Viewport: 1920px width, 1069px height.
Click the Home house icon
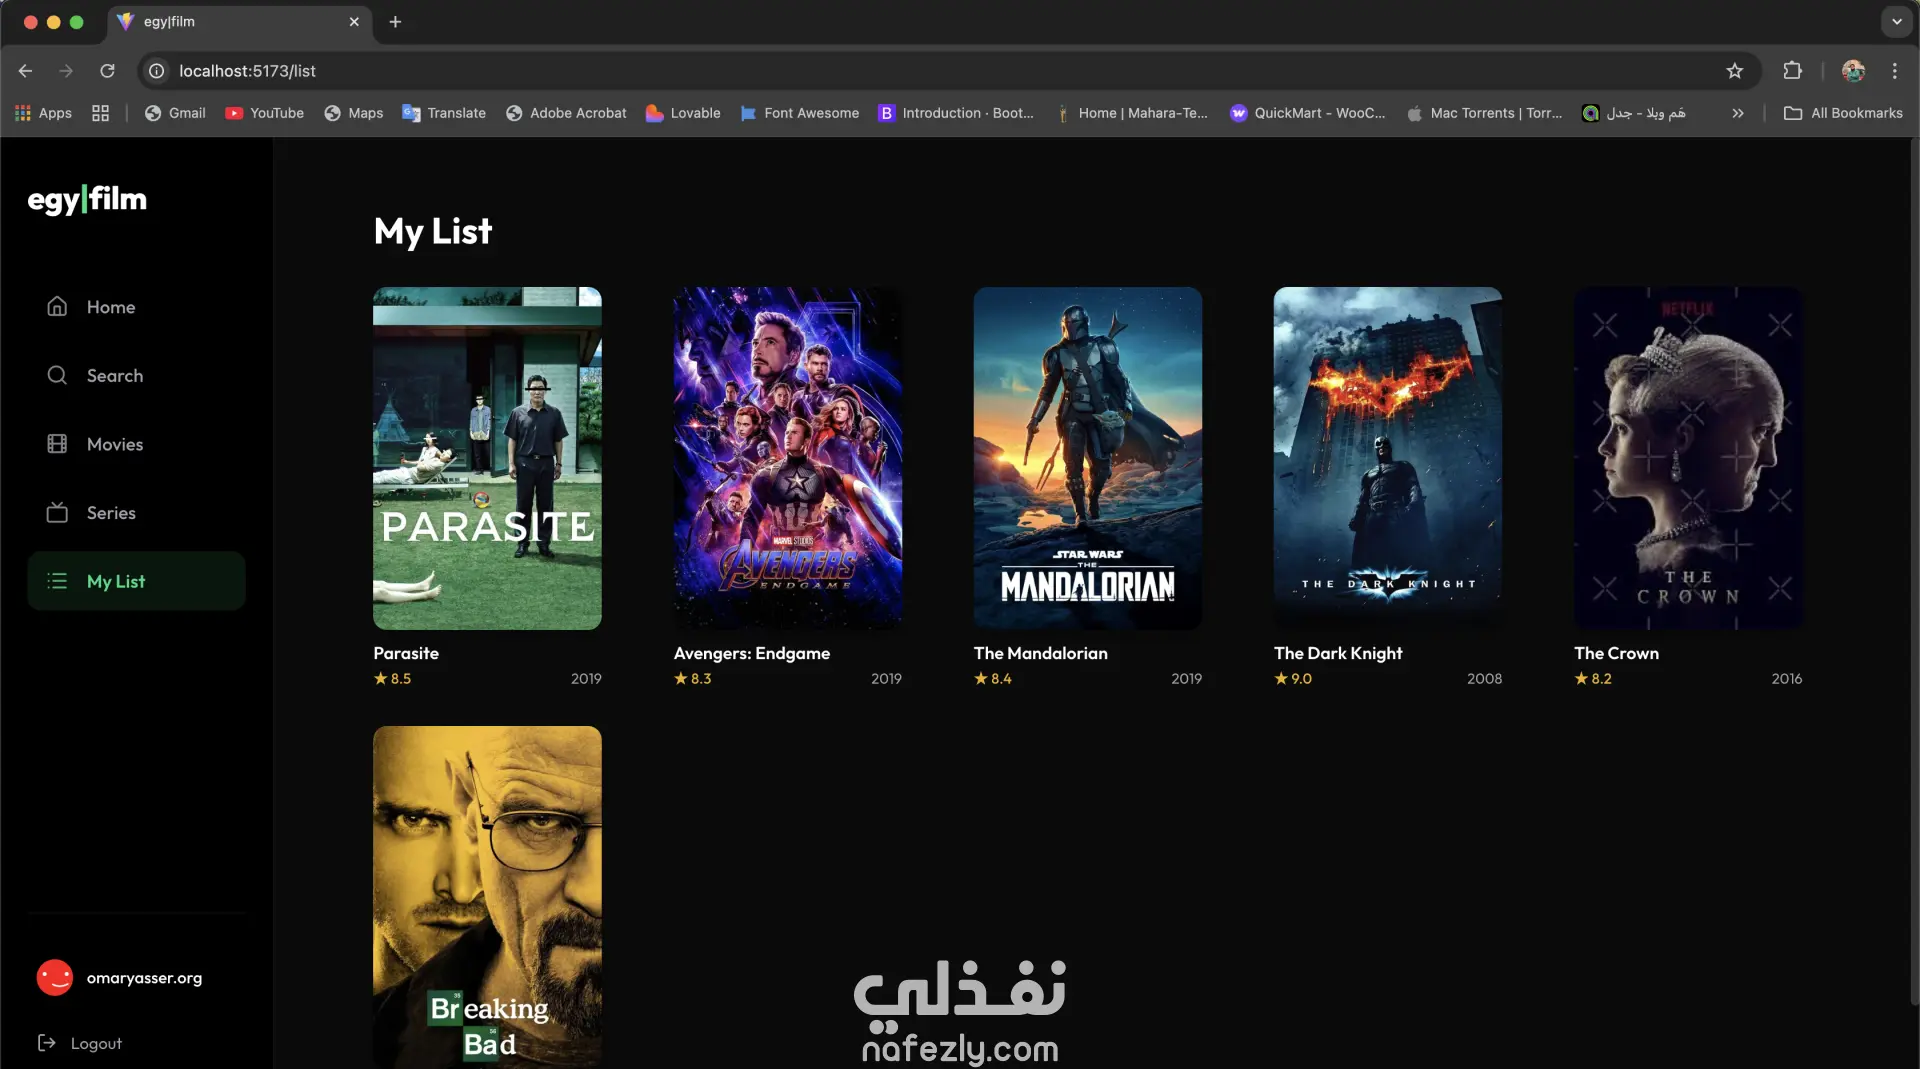[57, 307]
